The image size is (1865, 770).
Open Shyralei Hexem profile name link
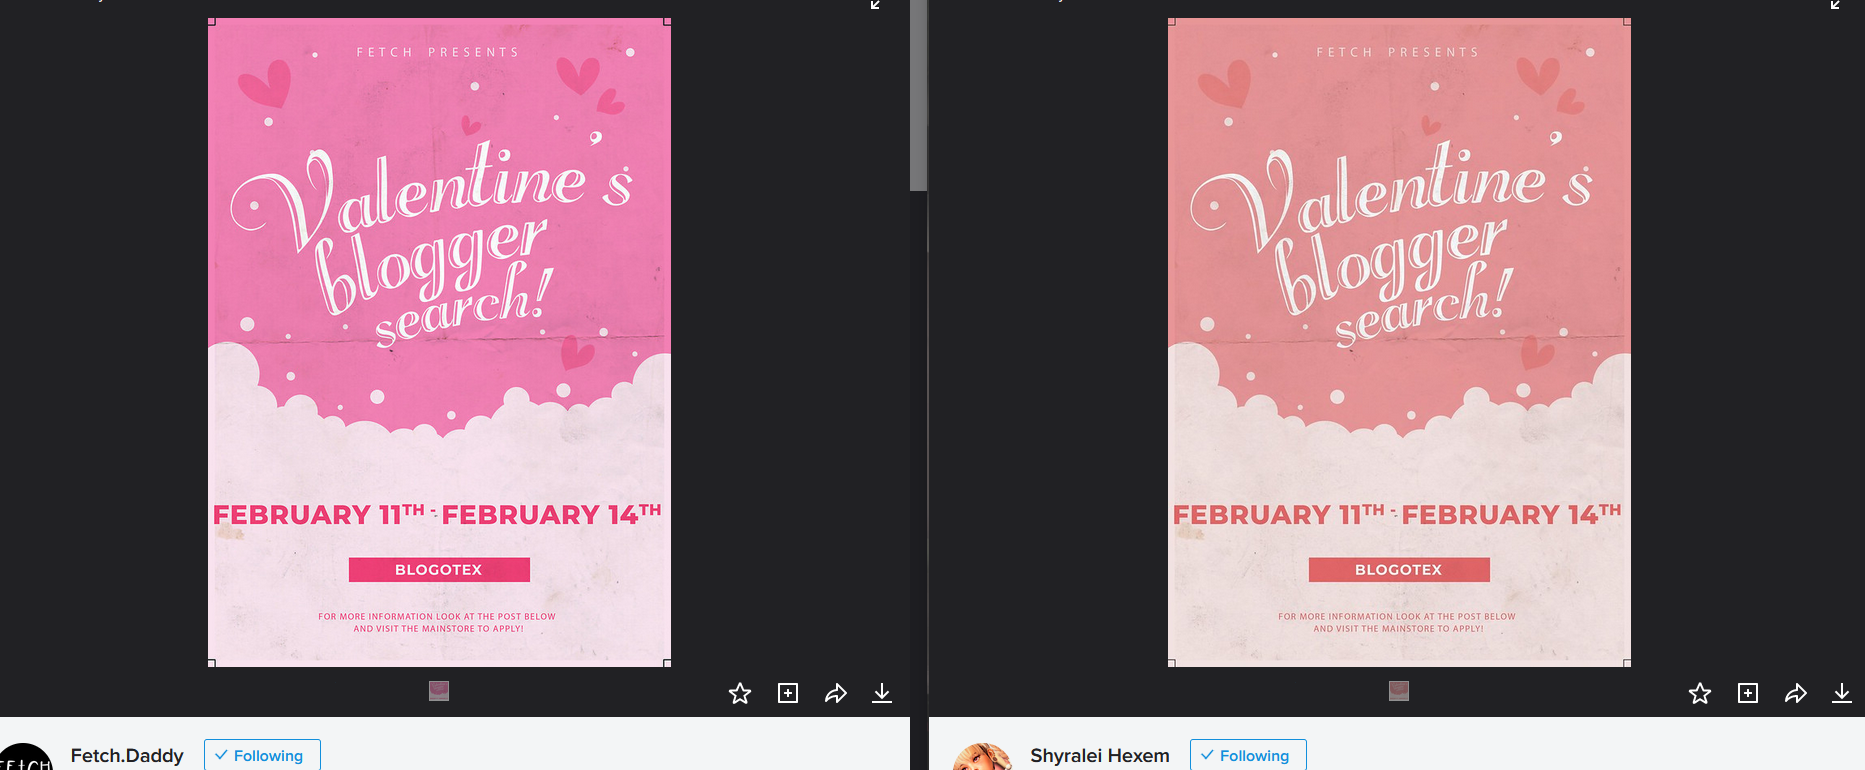tap(1100, 755)
